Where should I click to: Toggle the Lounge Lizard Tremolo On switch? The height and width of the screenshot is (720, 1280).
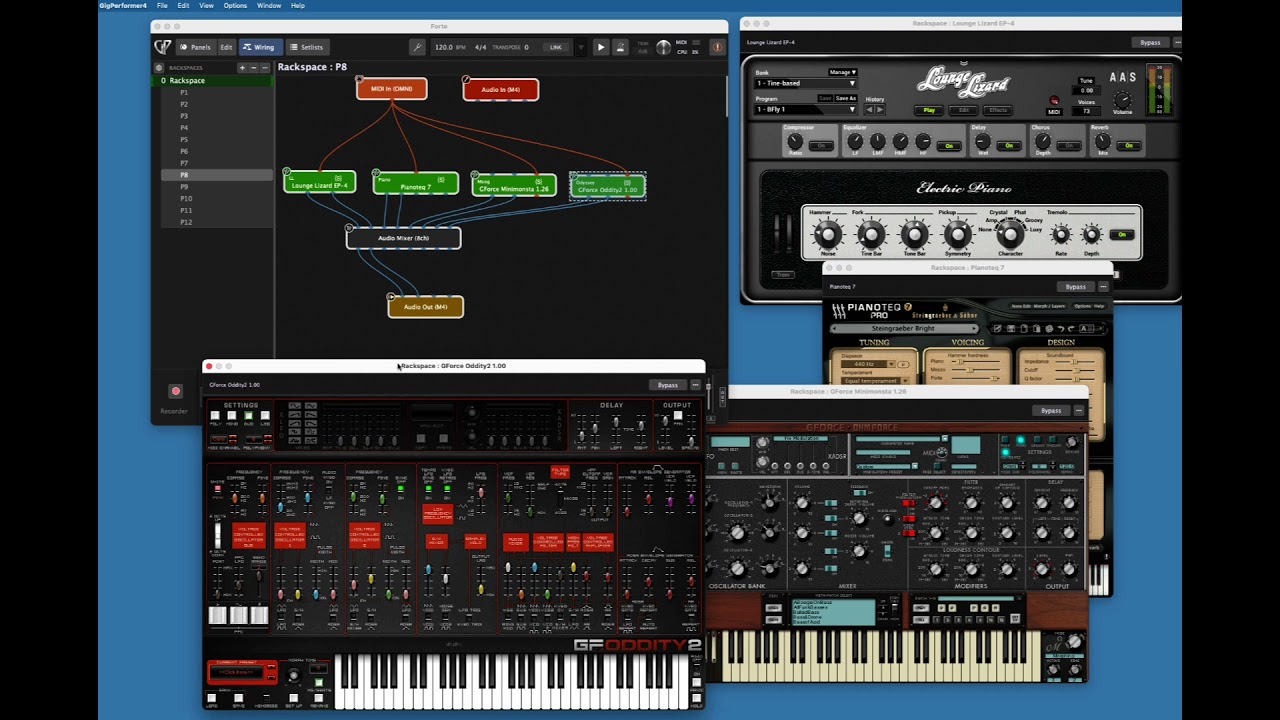tap(1122, 235)
